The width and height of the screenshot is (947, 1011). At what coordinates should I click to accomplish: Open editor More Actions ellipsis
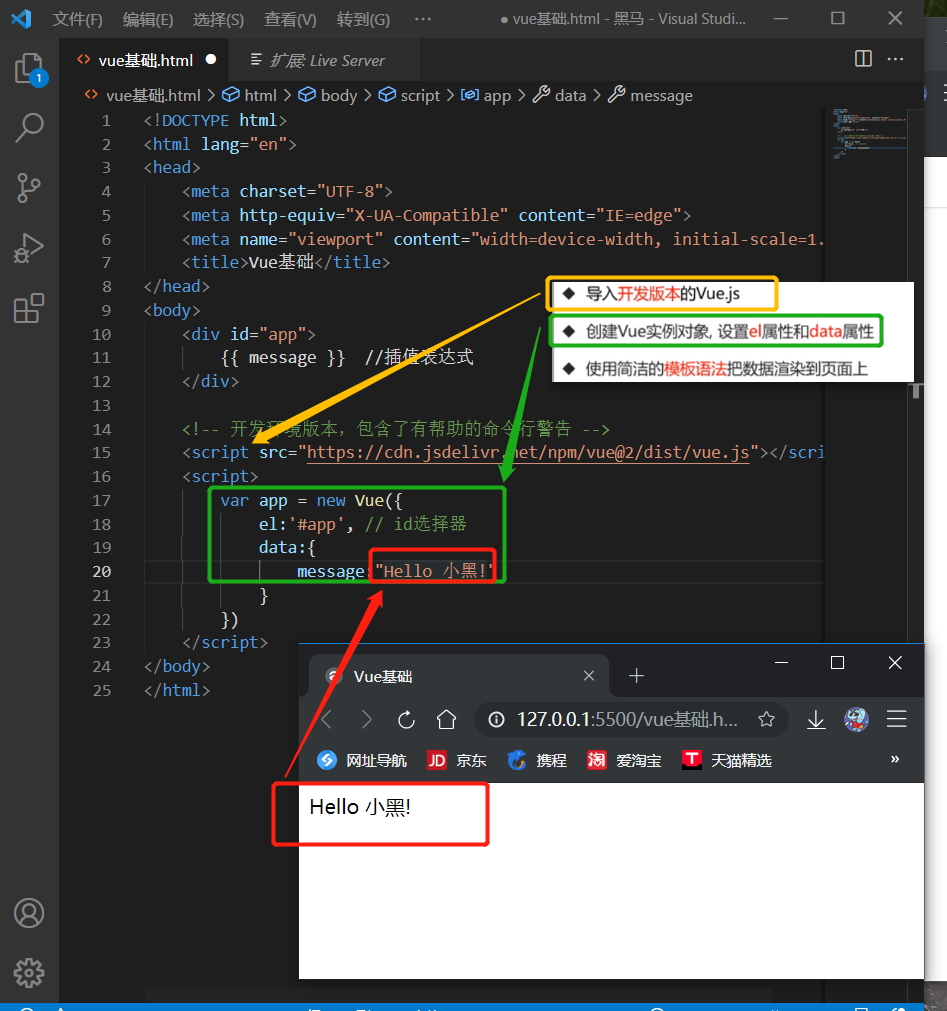[895, 59]
